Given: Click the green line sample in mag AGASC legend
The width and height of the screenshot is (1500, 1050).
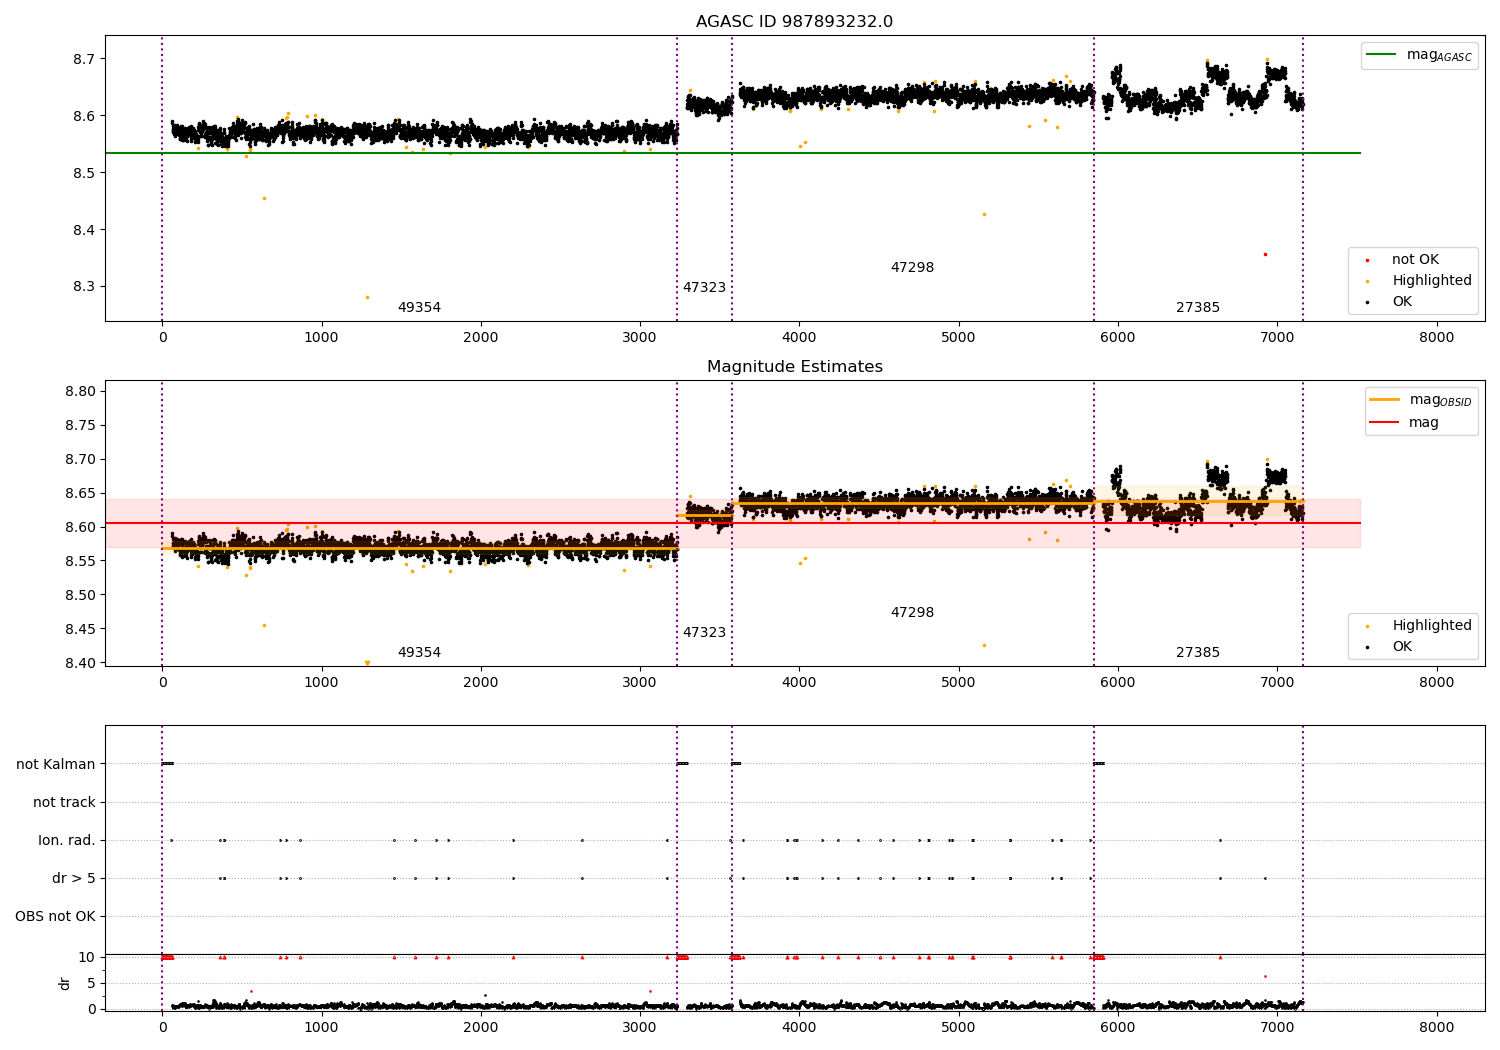Looking at the screenshot, I should tap(1380, 54).
